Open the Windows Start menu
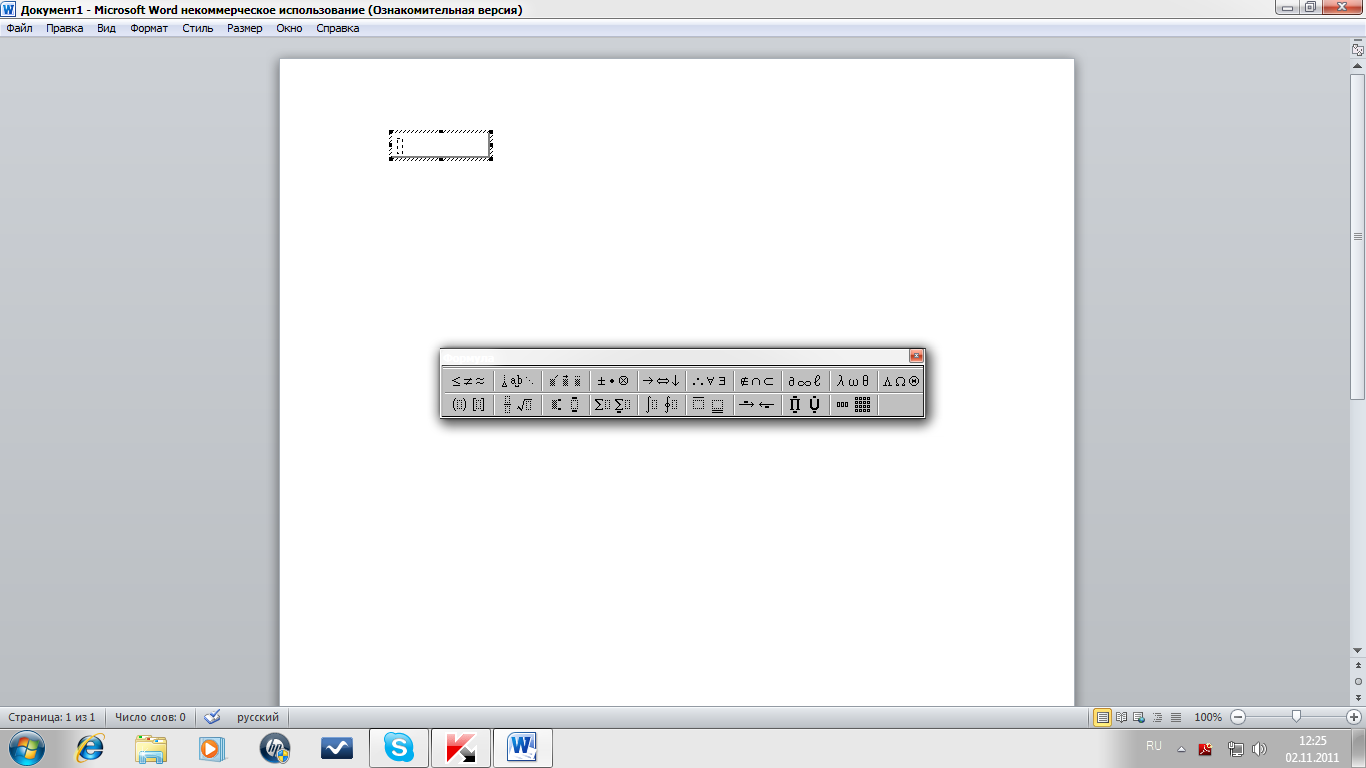 (26, 747)
